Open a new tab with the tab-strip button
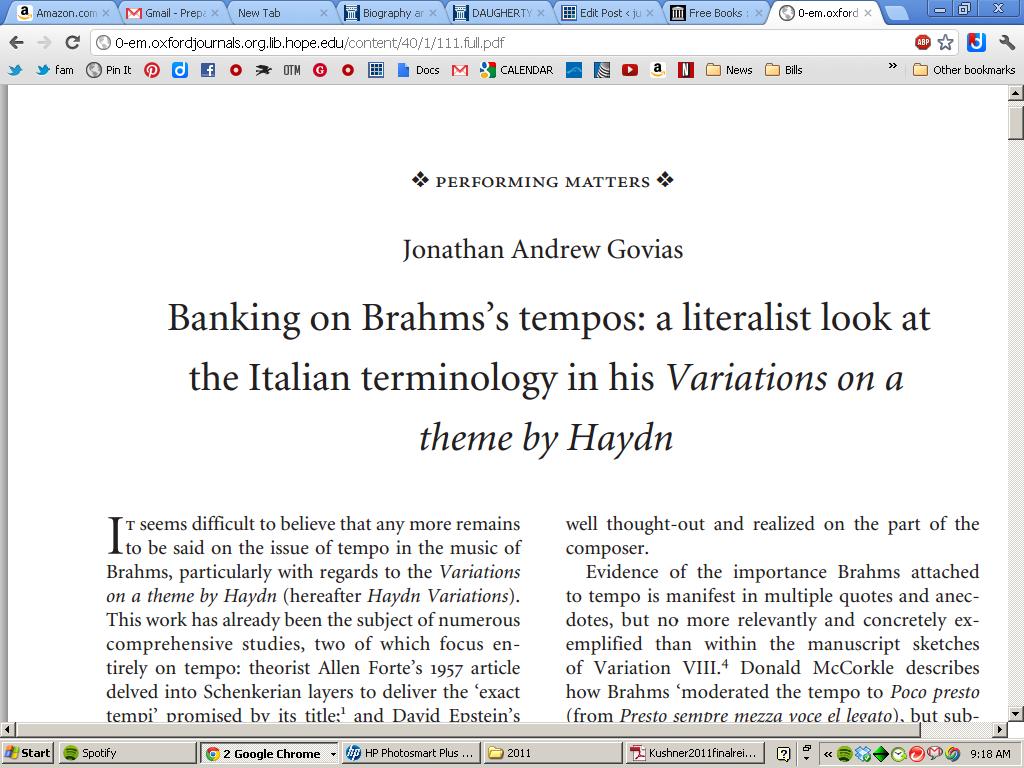 click(895, 13)
